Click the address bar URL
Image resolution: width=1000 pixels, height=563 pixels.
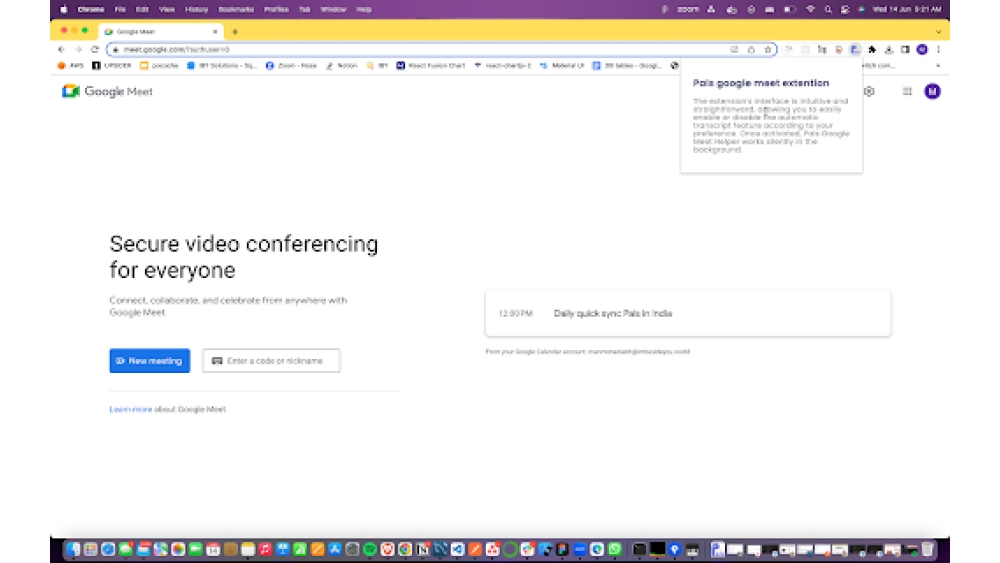pos(177,49)
